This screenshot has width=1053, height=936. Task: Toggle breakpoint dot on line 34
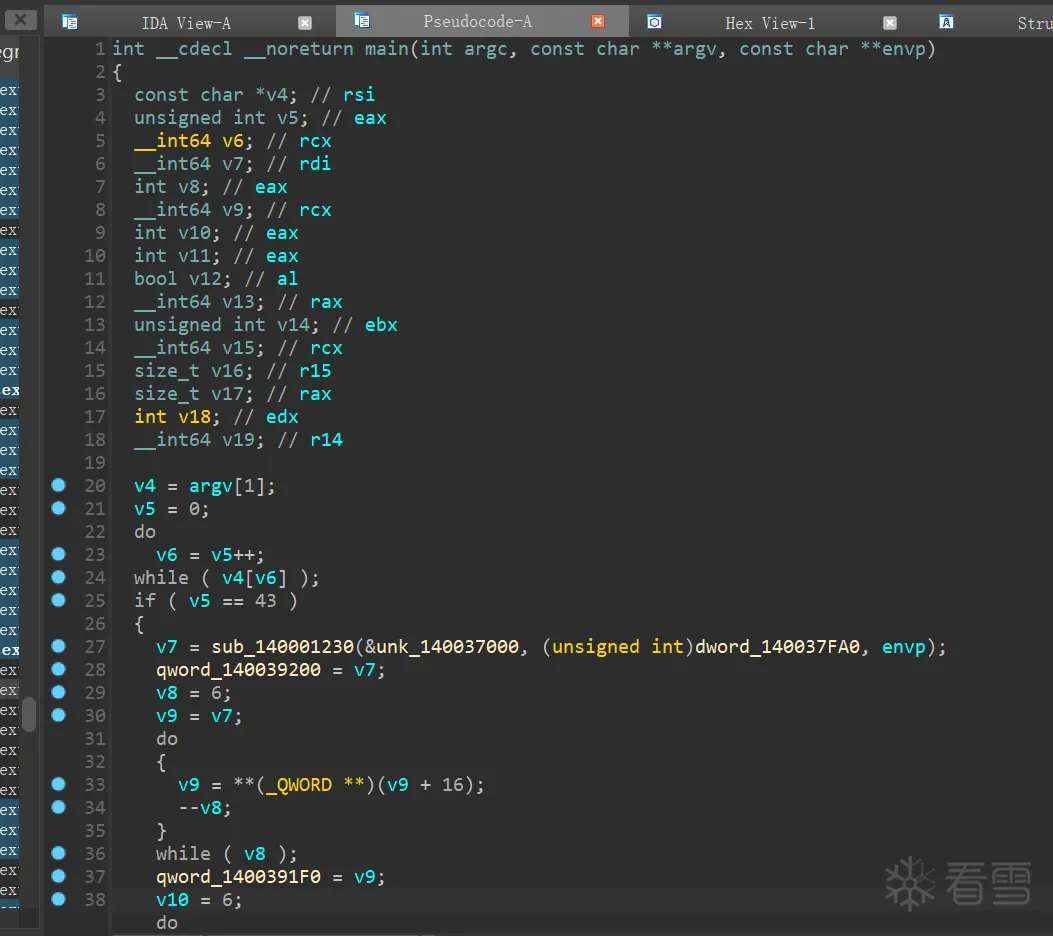tap(58, 807)
